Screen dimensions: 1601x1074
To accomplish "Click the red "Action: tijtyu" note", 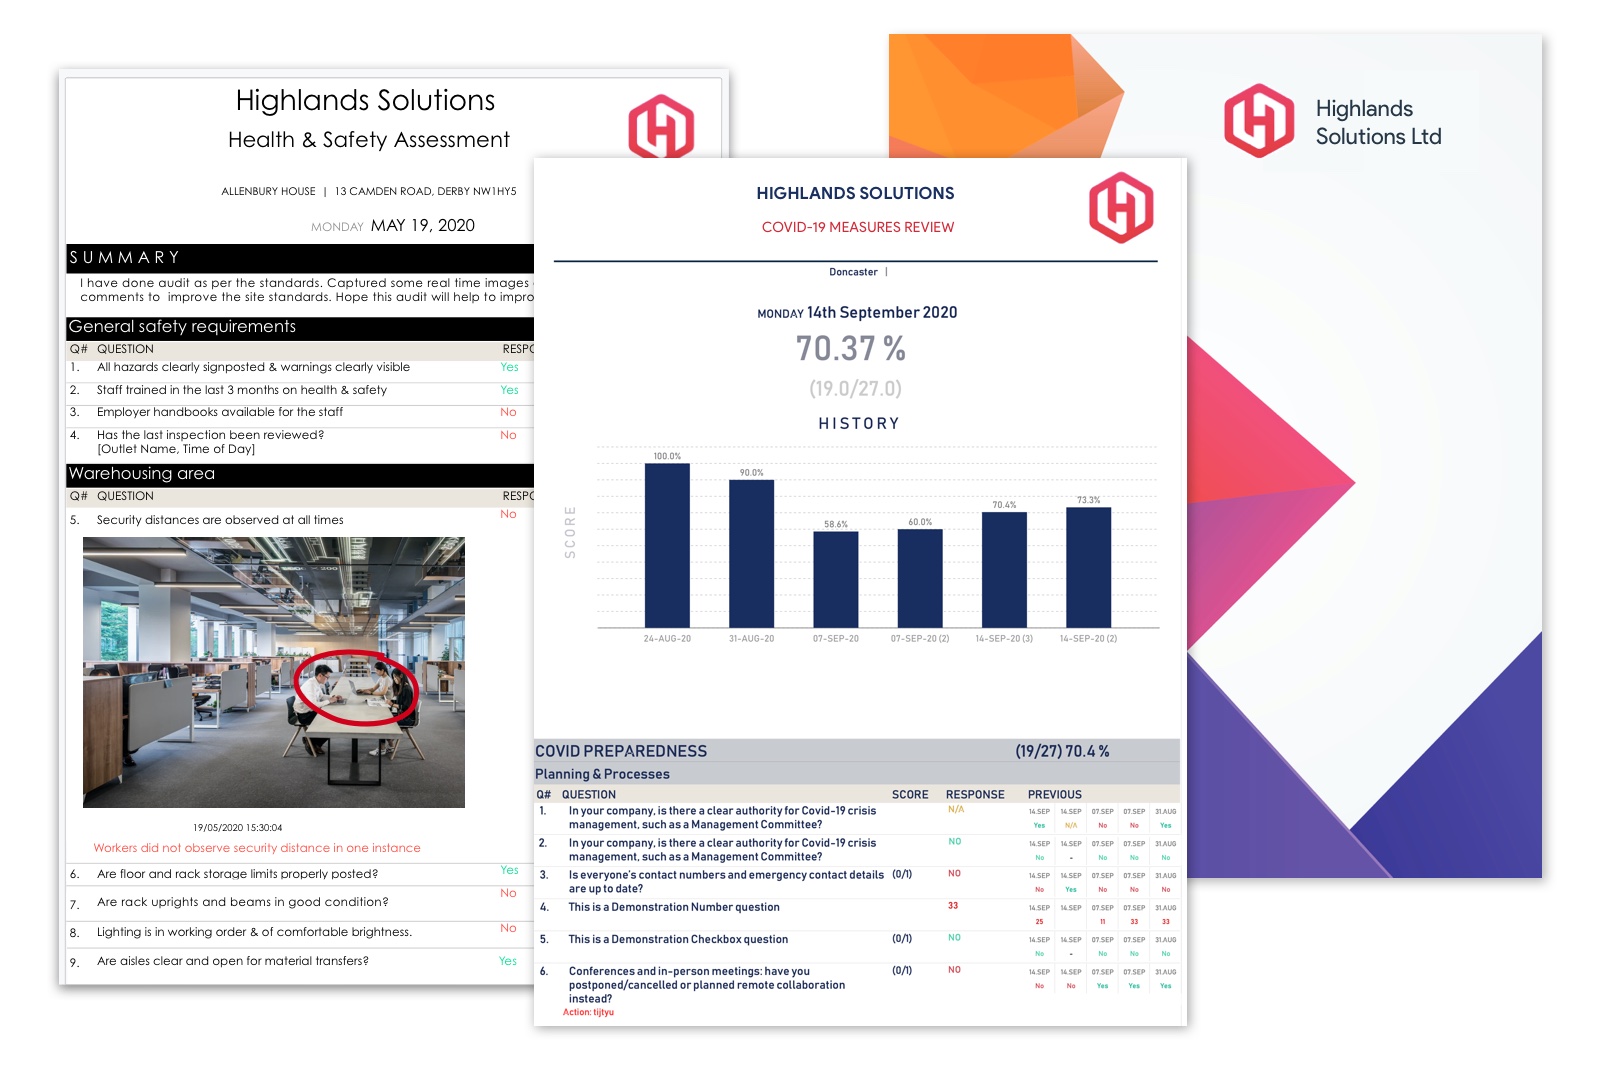I will pos(588,1013).
